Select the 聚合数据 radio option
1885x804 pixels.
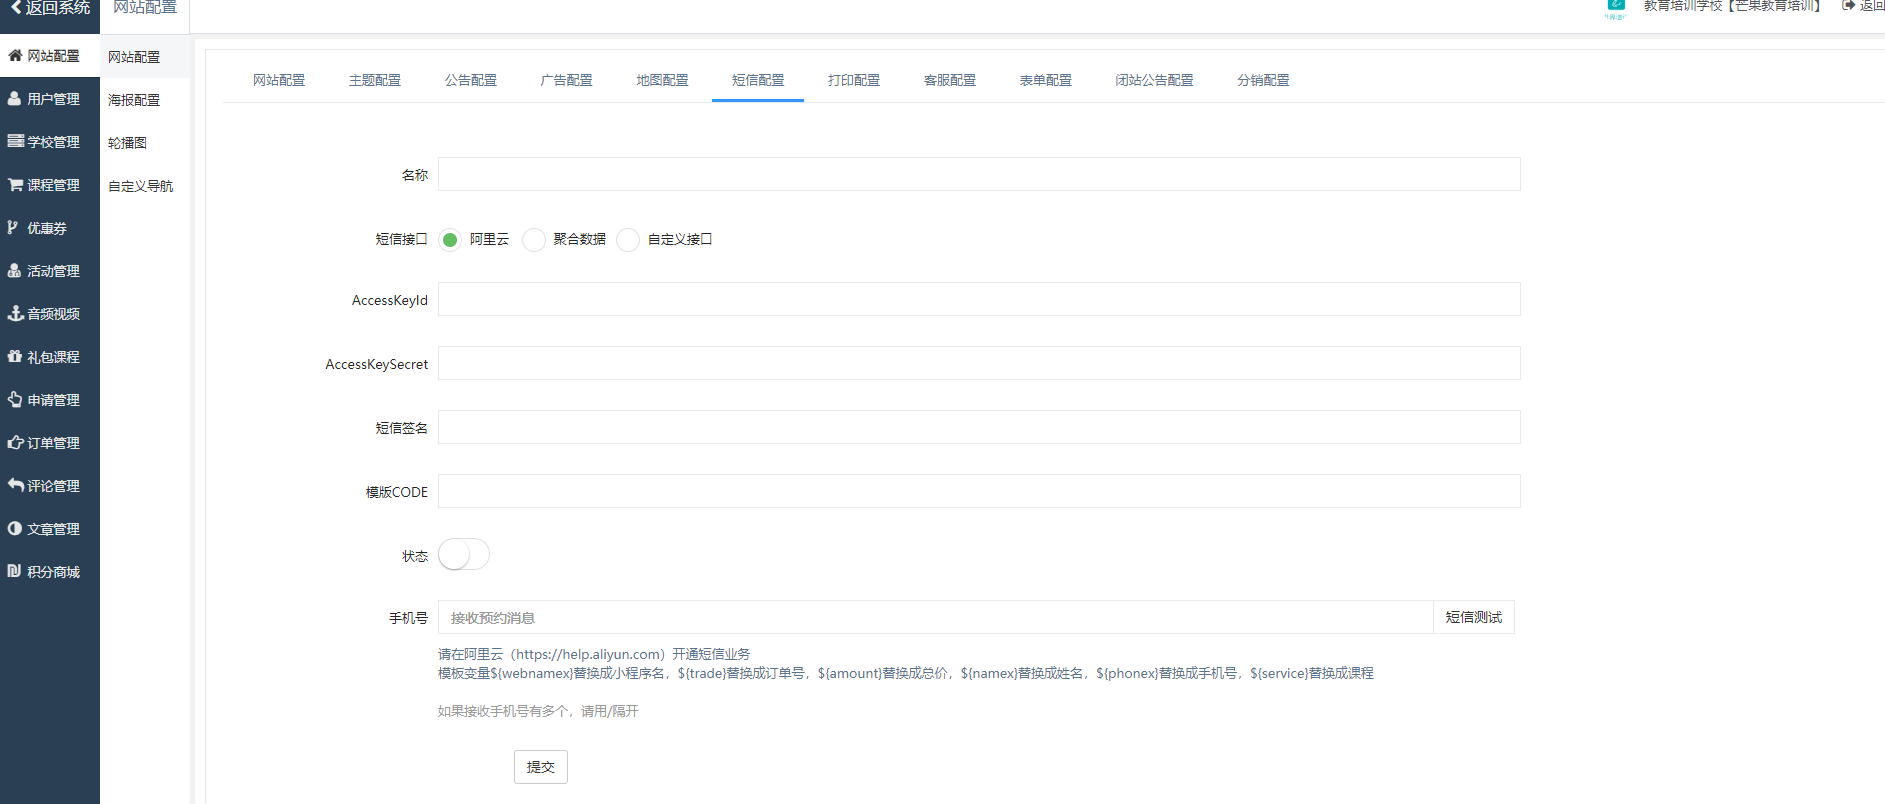tap(534, 240)
